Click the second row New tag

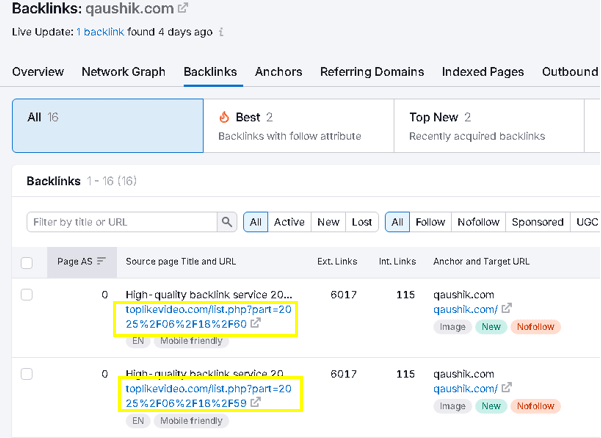(491, 406)
